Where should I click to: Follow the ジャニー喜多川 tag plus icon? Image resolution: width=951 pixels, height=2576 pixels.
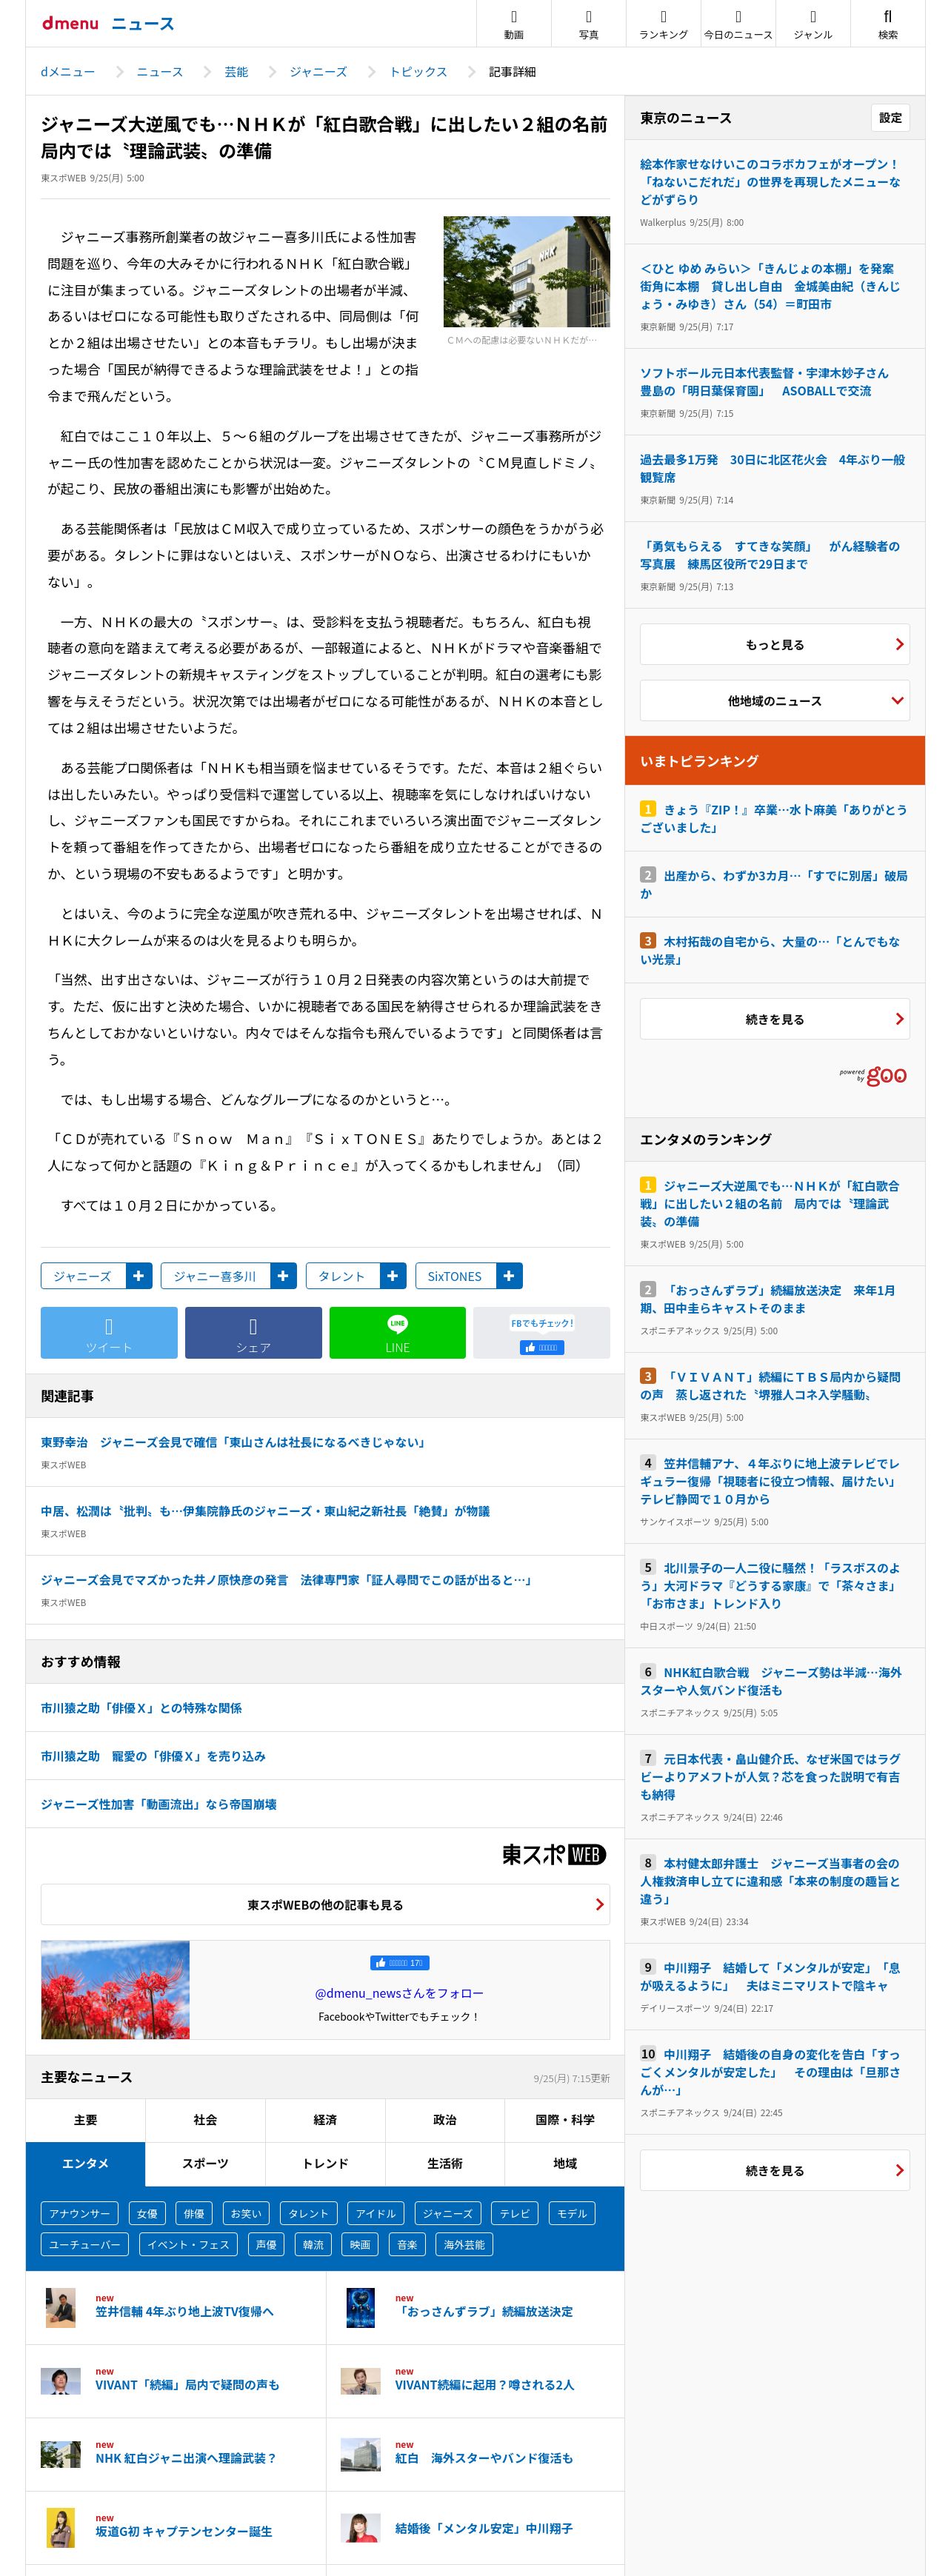283,1276
